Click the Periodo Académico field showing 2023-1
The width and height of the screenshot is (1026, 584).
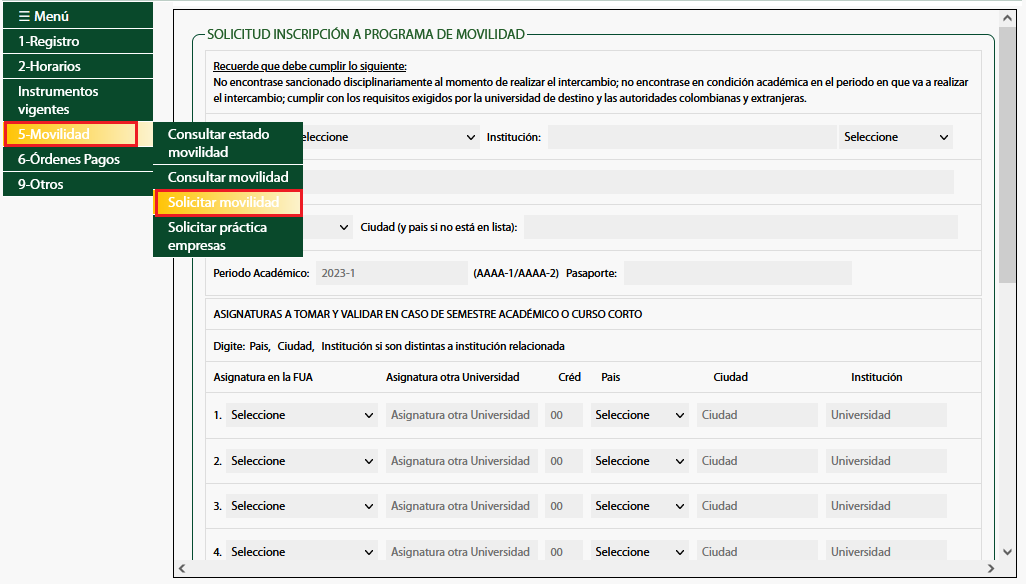click(392, 273)
